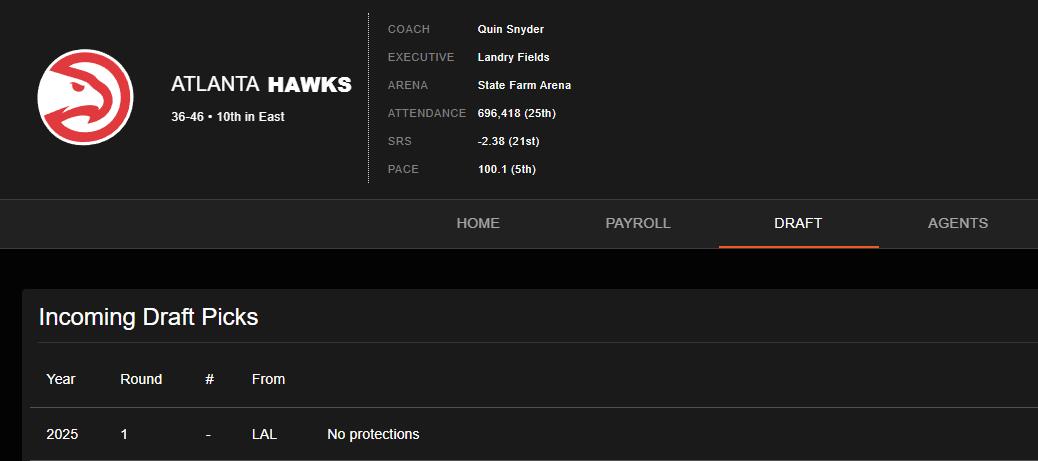Image resolution: width=1038 pixels, height=461 pixels.
Task: Click the Atlanta Hawks logo
Action: (x=85, y=97)
